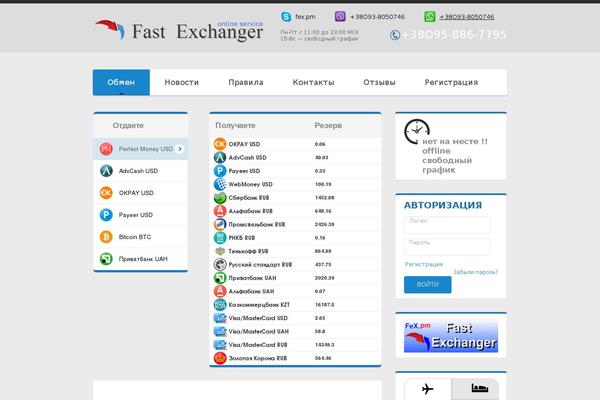This screenshot has height=400, width=600.
Task: Open the Контакты menu item
Action: coord(313,82)
